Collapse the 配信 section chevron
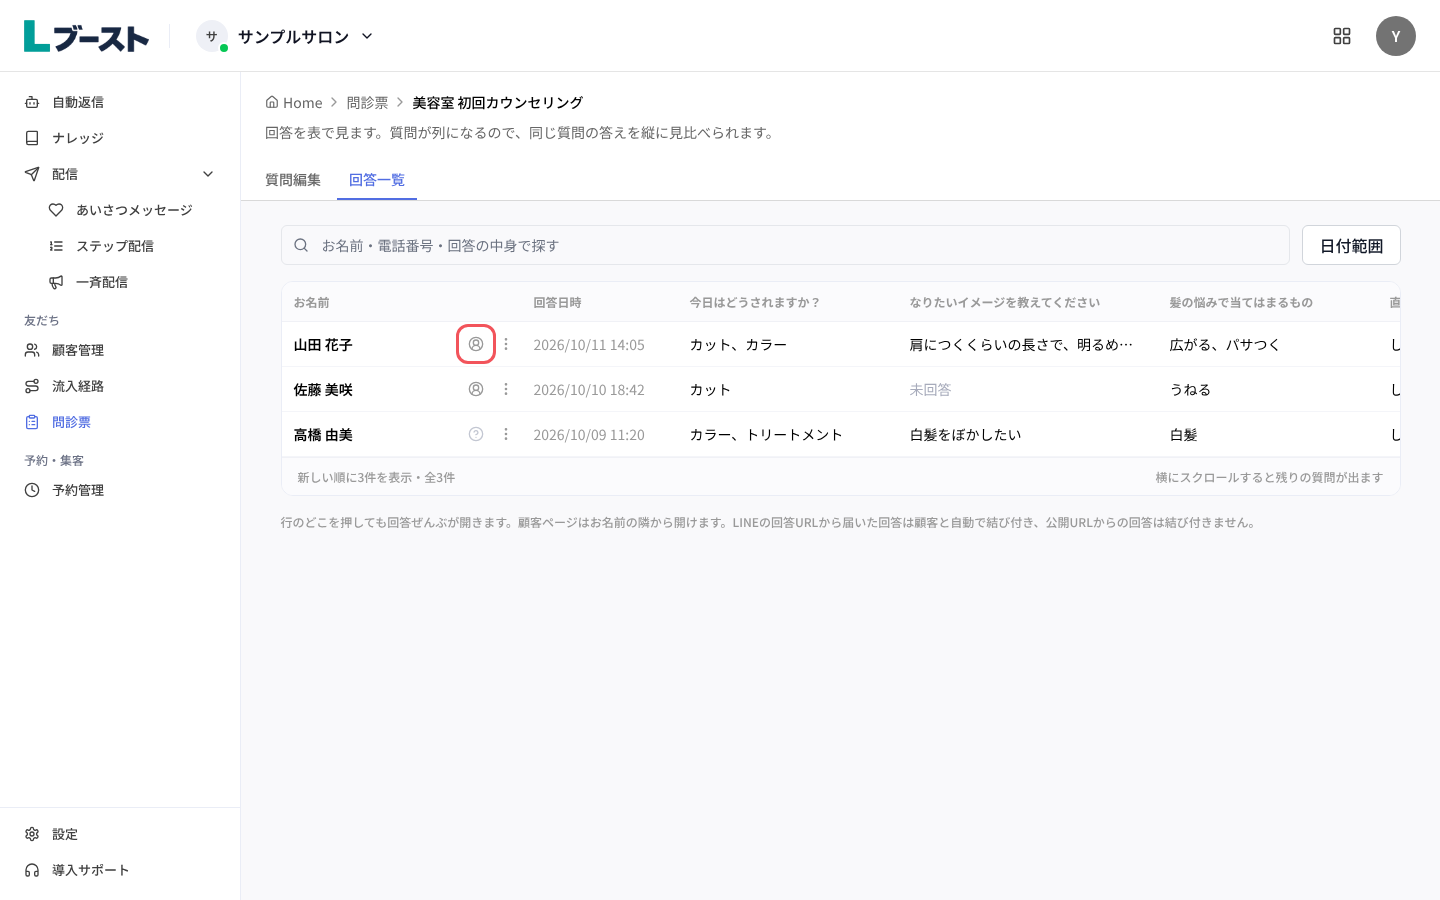 click(x=208, y=174)
